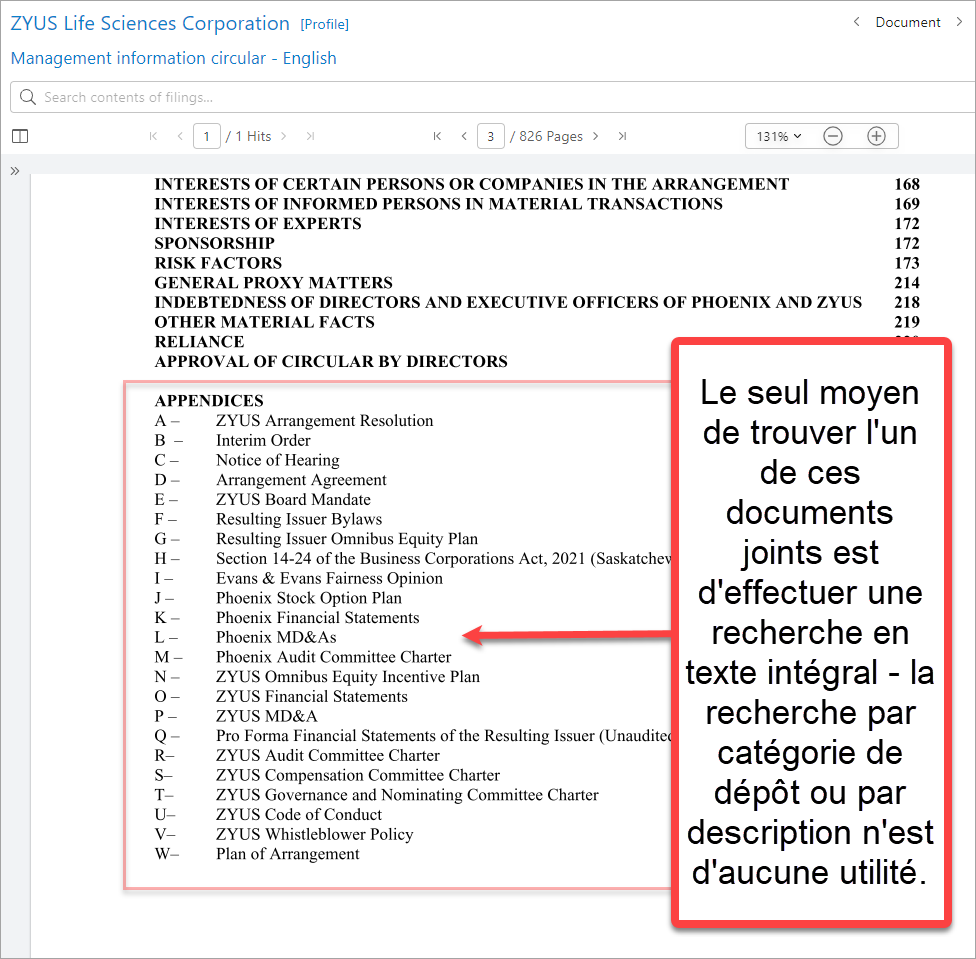Click ZYUS Board Mandate appendix
The width and height of the screenshot is (976, 959).
coord(293,500)
